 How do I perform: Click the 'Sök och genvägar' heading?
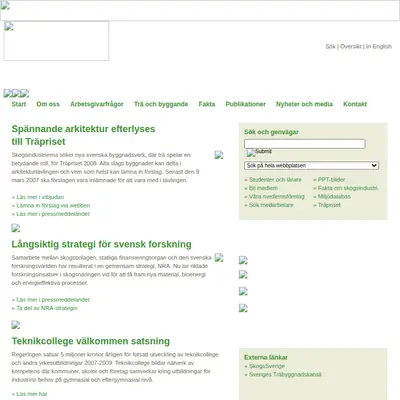[271, 132]
